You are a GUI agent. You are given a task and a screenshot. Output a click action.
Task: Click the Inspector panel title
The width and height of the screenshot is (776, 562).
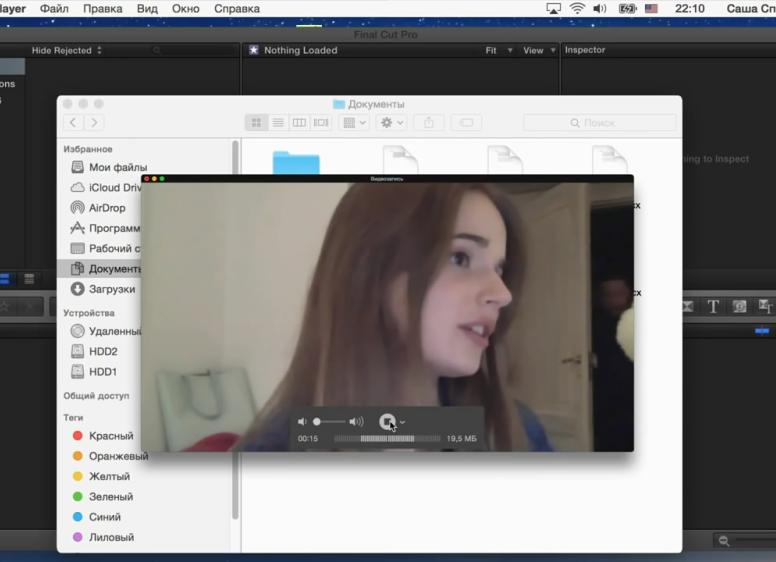point(585,50)
